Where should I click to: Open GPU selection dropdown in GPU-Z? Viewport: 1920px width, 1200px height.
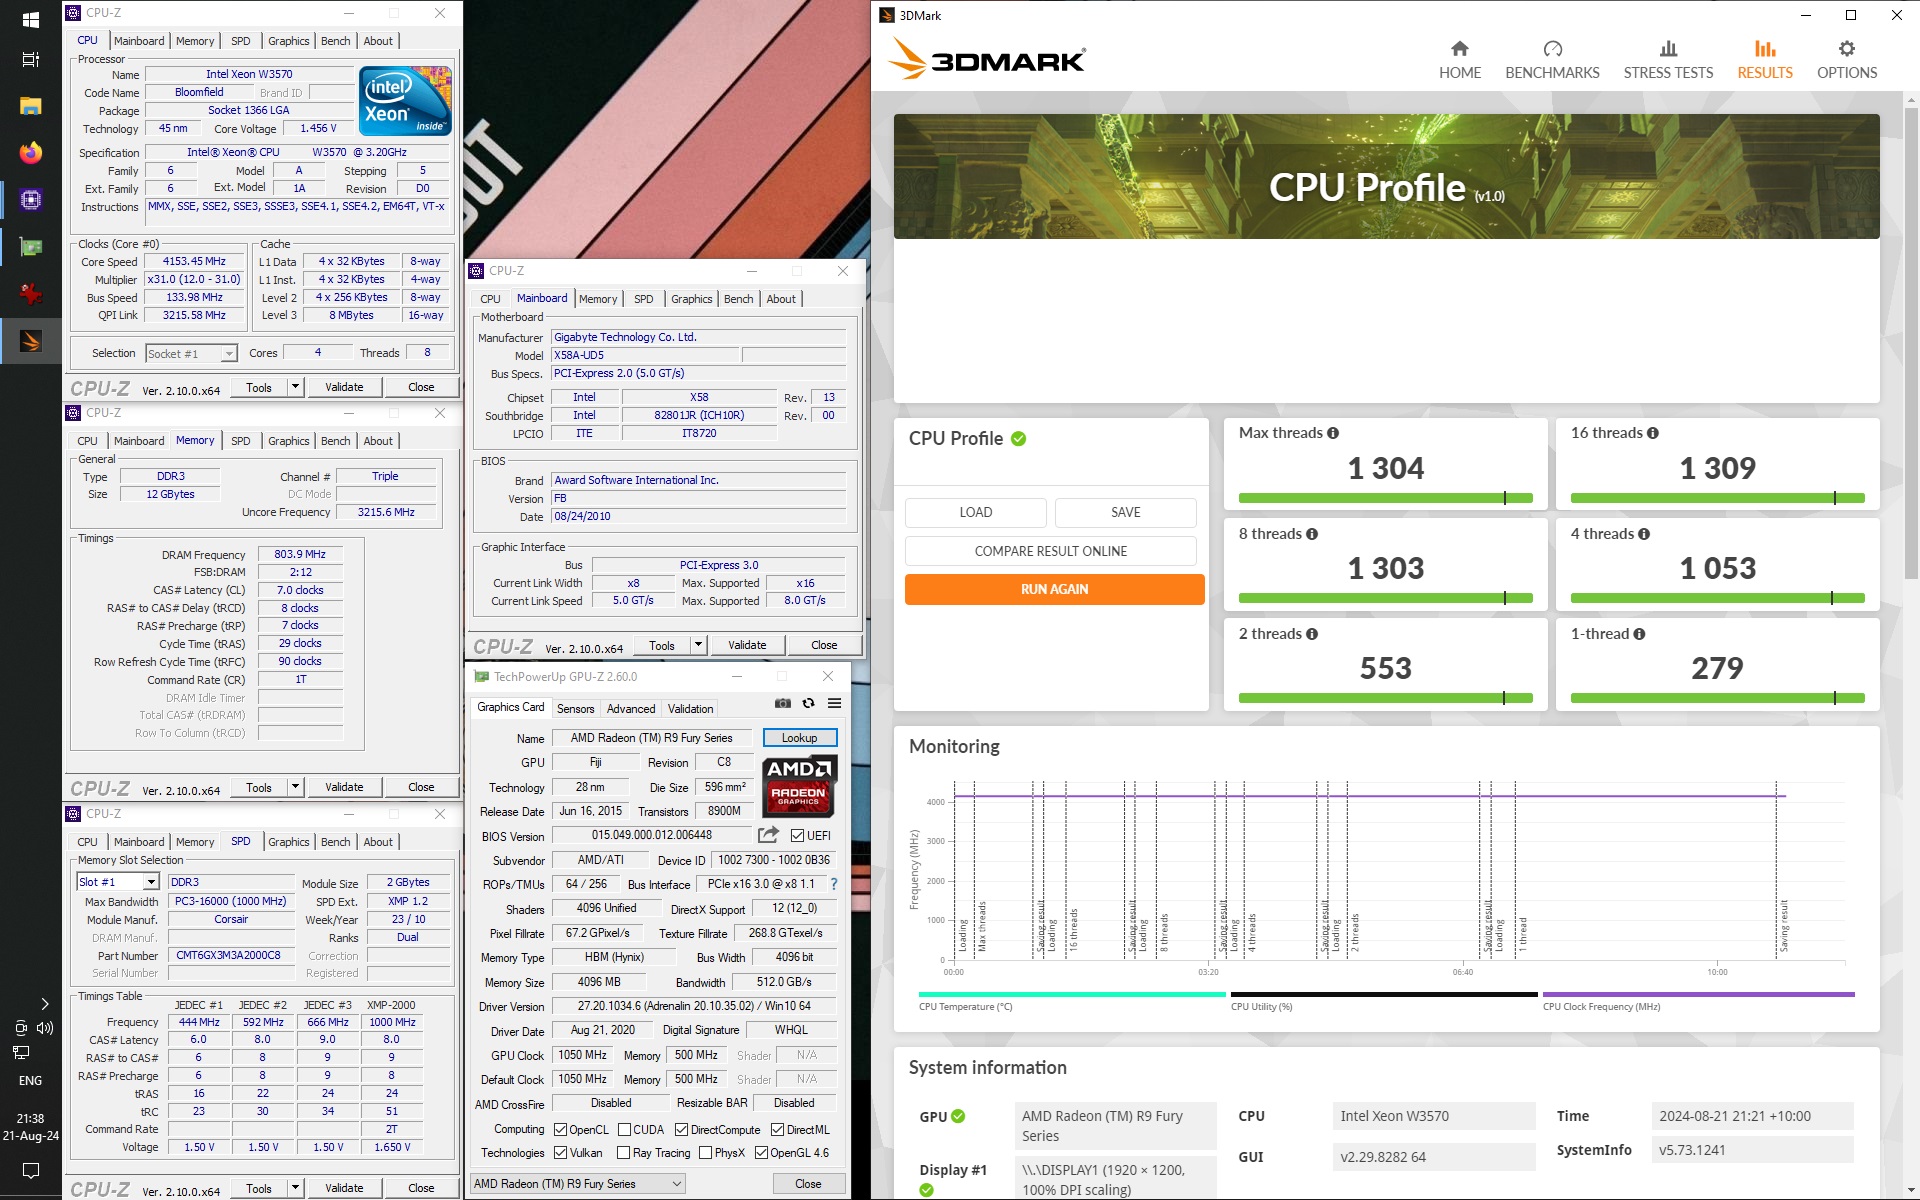[578, 1184]
